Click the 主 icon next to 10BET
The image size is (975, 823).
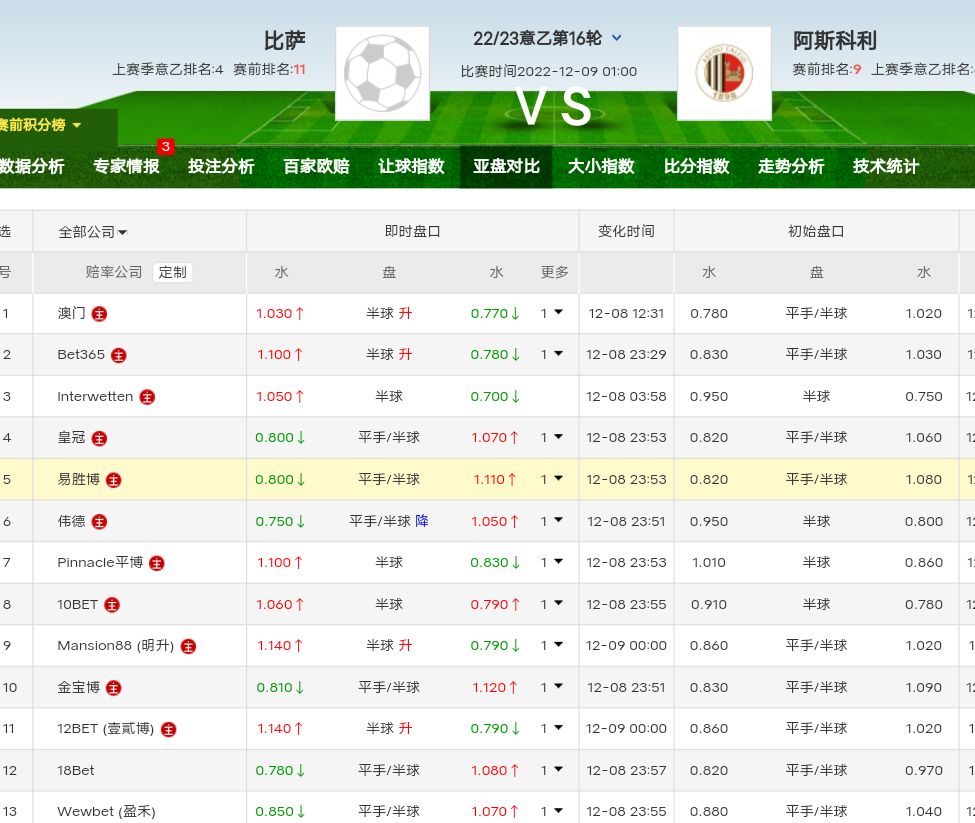click(112, 605)
